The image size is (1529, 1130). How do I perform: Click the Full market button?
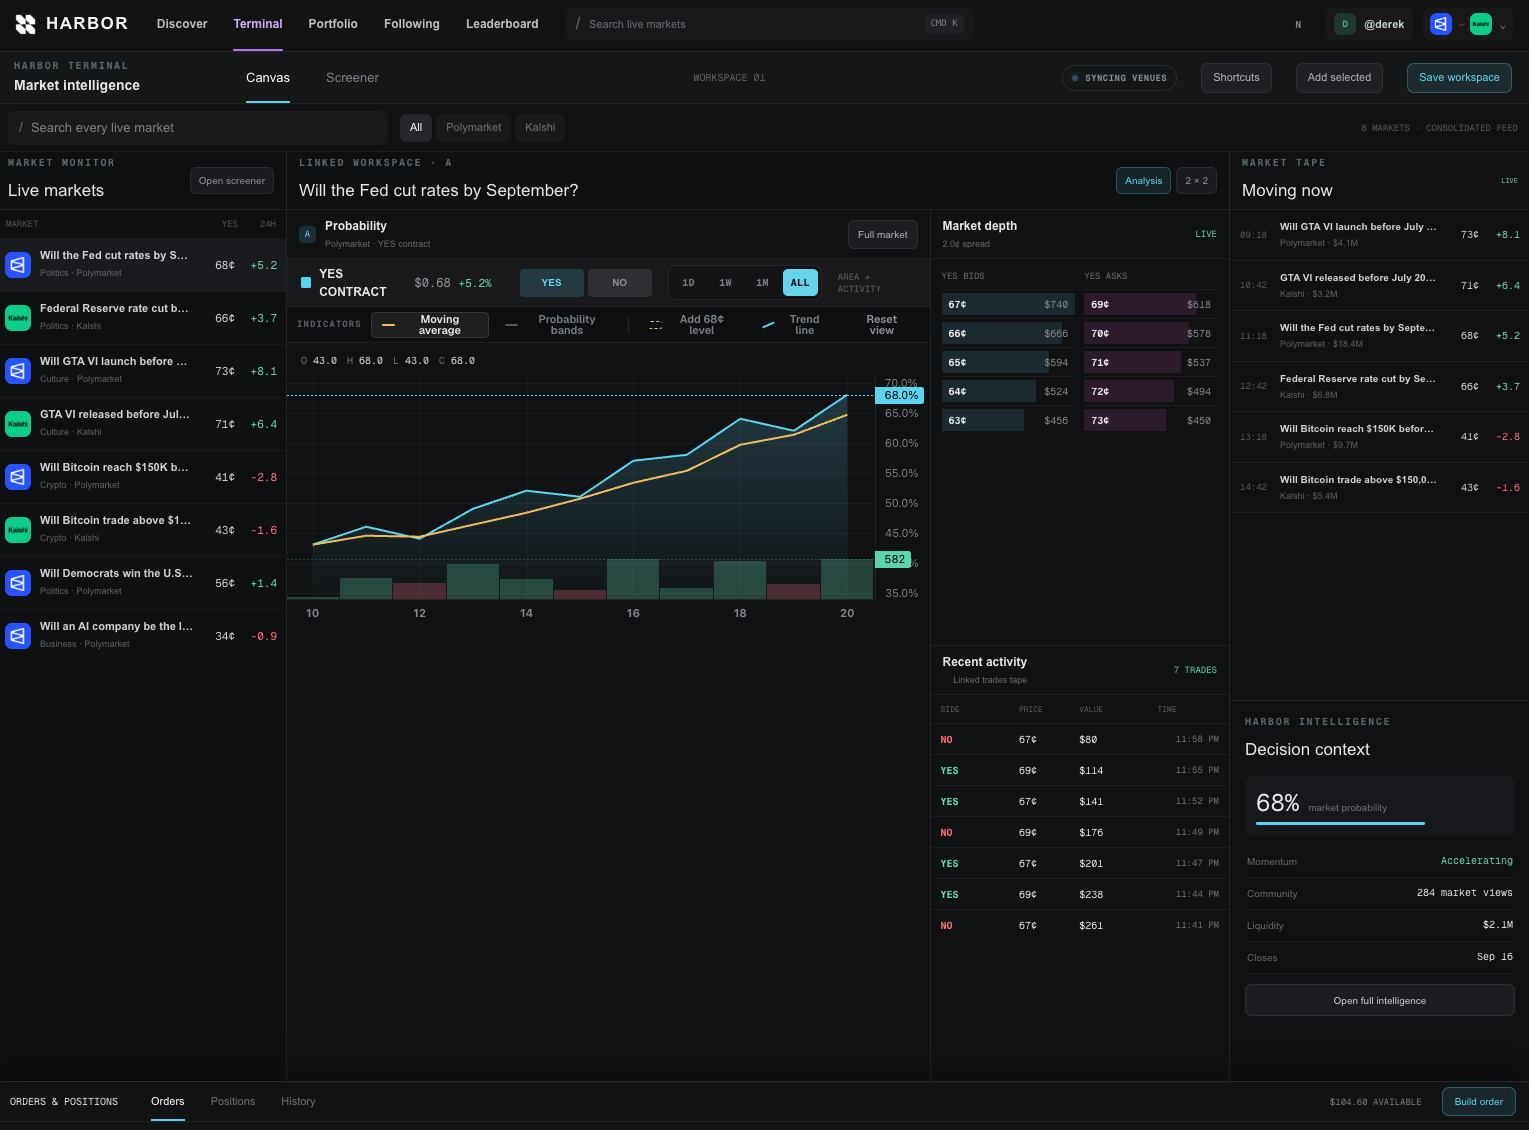883,235
